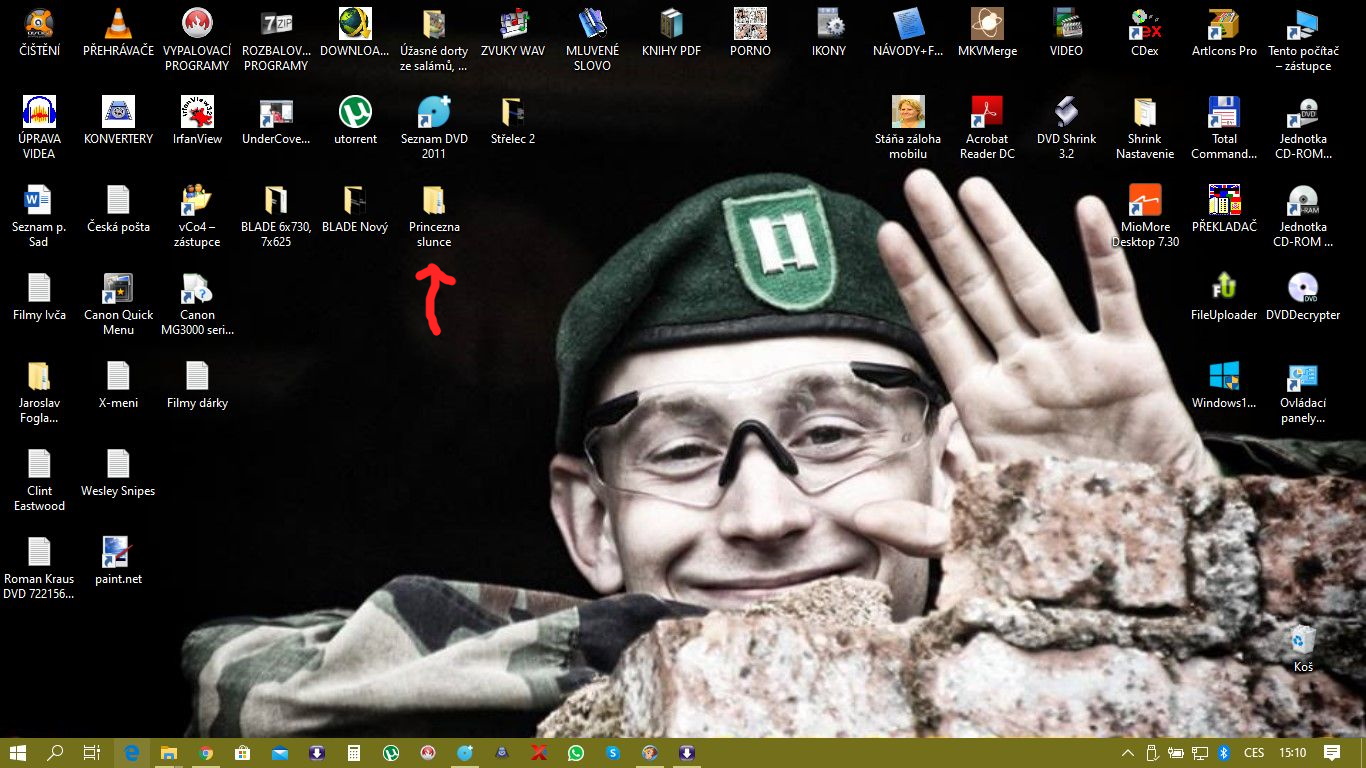Select the Princezna slunce folder icon
The image size is (1366, 768).
coord(434,216)
